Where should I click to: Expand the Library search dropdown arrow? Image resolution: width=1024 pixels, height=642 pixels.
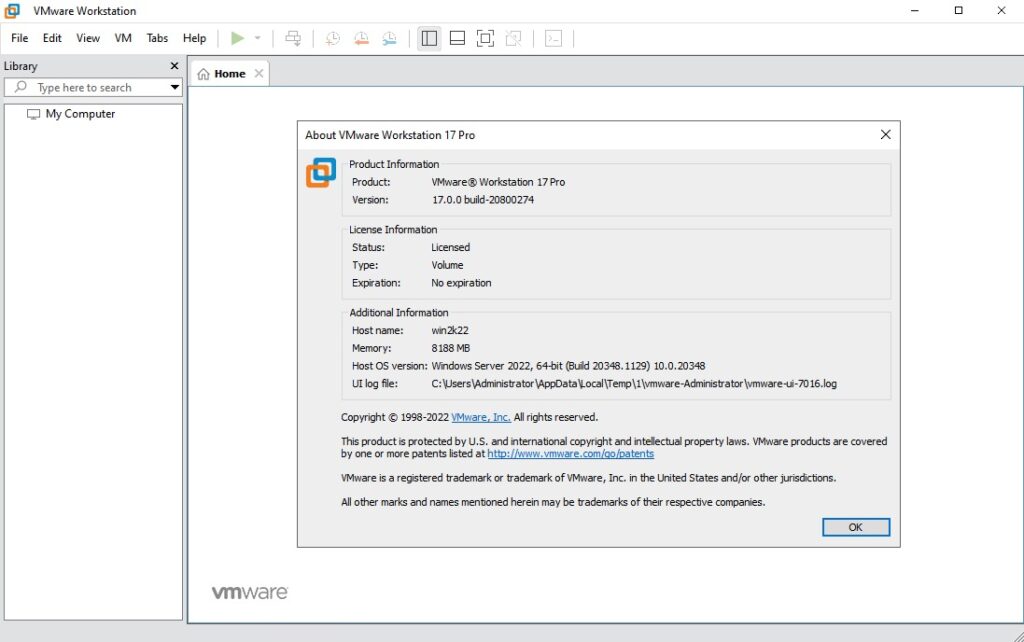(x=174, y=88)
